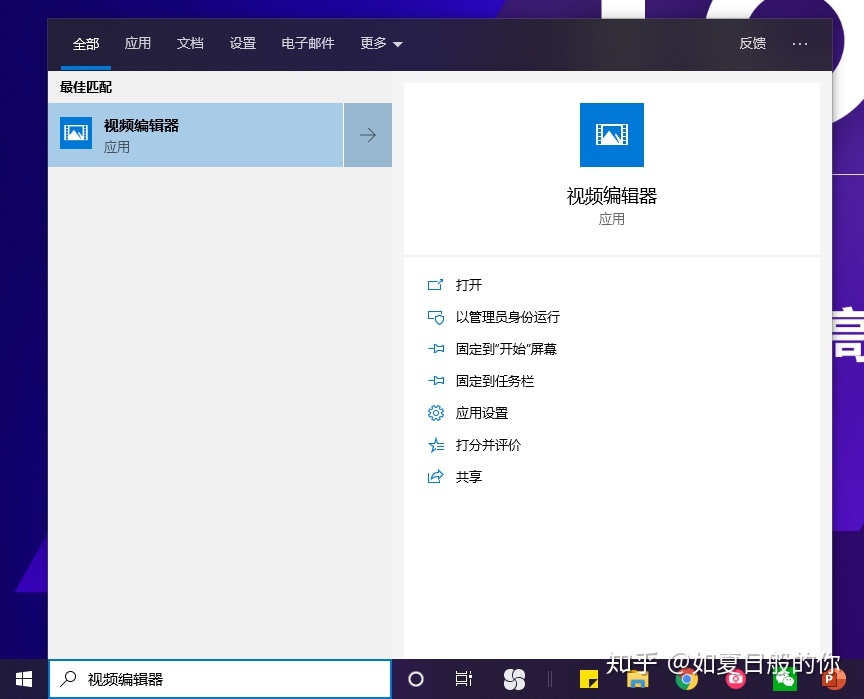864x699 pixels.
Task: Click the 打开 open-window icon
Action: (435, 285)
